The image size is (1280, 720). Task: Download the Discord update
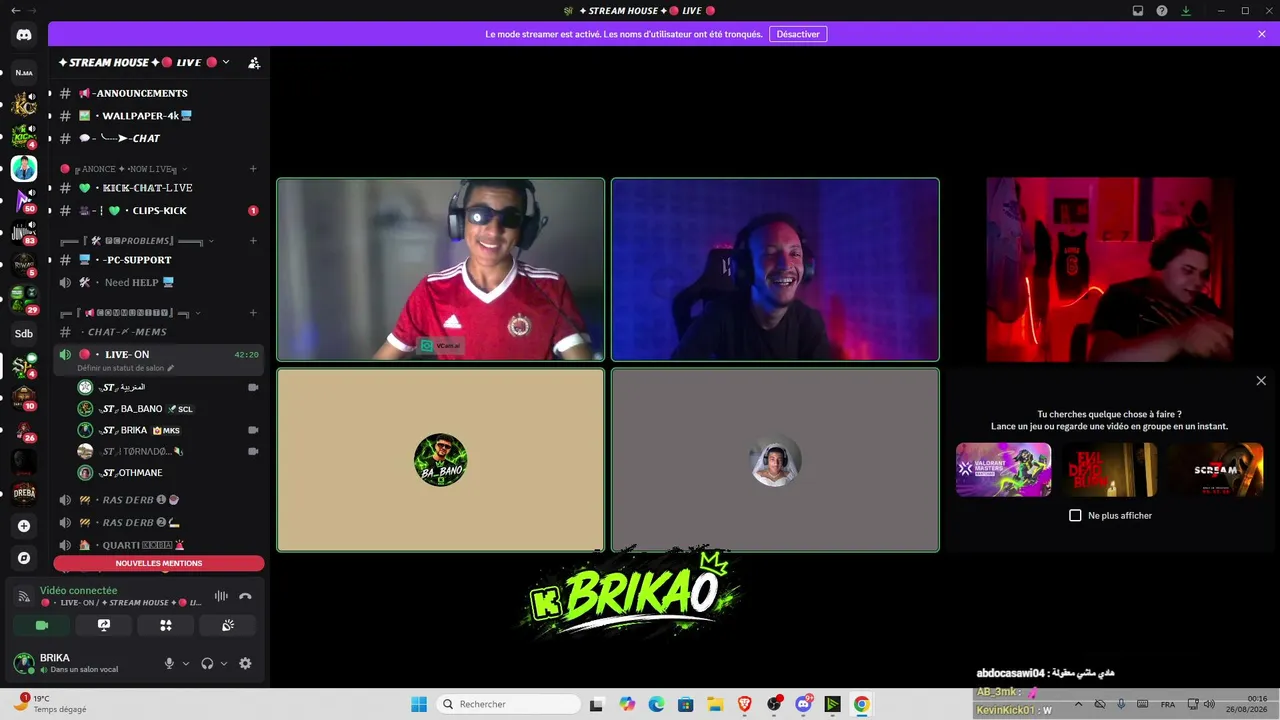(1186, 11)
